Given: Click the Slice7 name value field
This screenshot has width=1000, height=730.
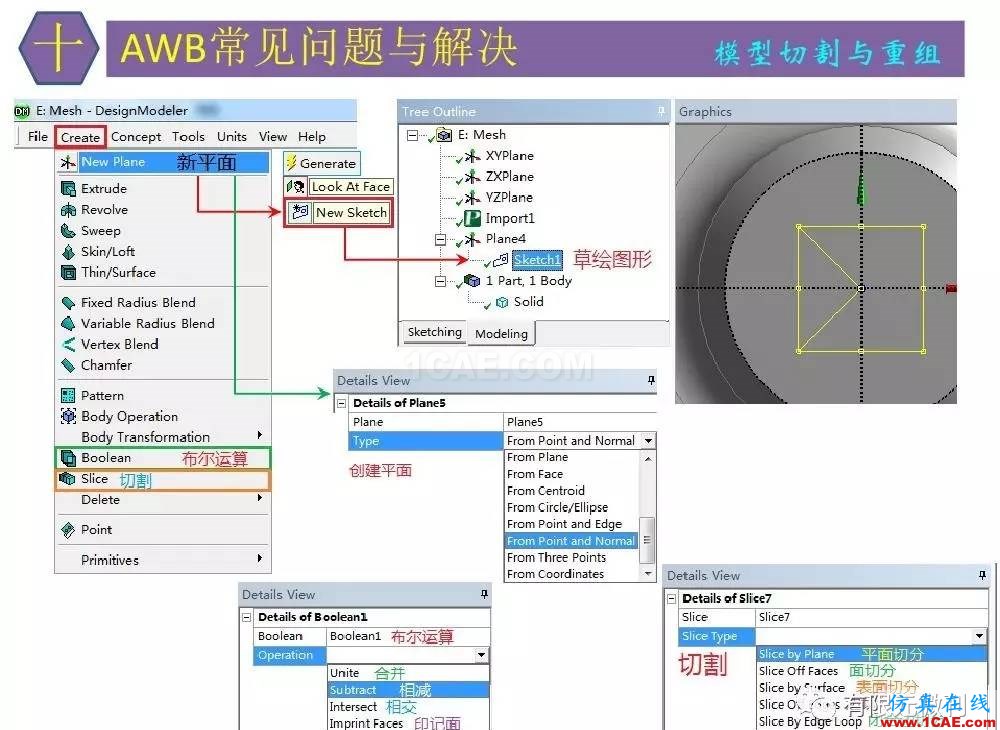Looking at the screenshot, I should 871,617.
